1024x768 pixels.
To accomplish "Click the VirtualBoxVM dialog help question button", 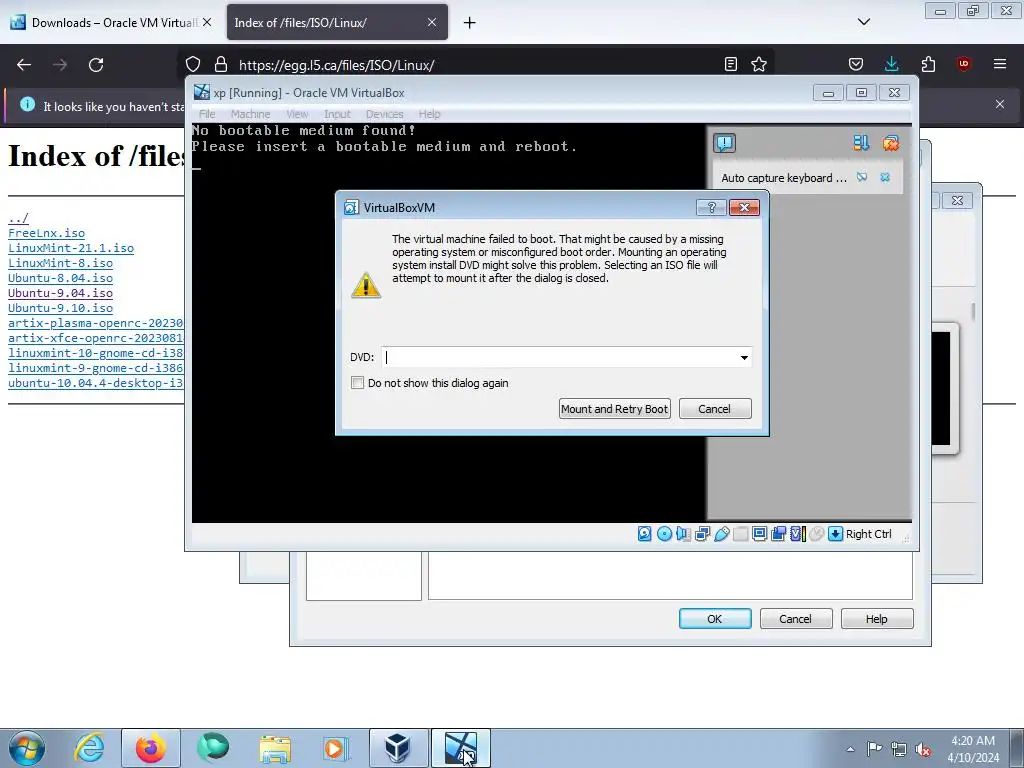I will (x=712, y=208).
